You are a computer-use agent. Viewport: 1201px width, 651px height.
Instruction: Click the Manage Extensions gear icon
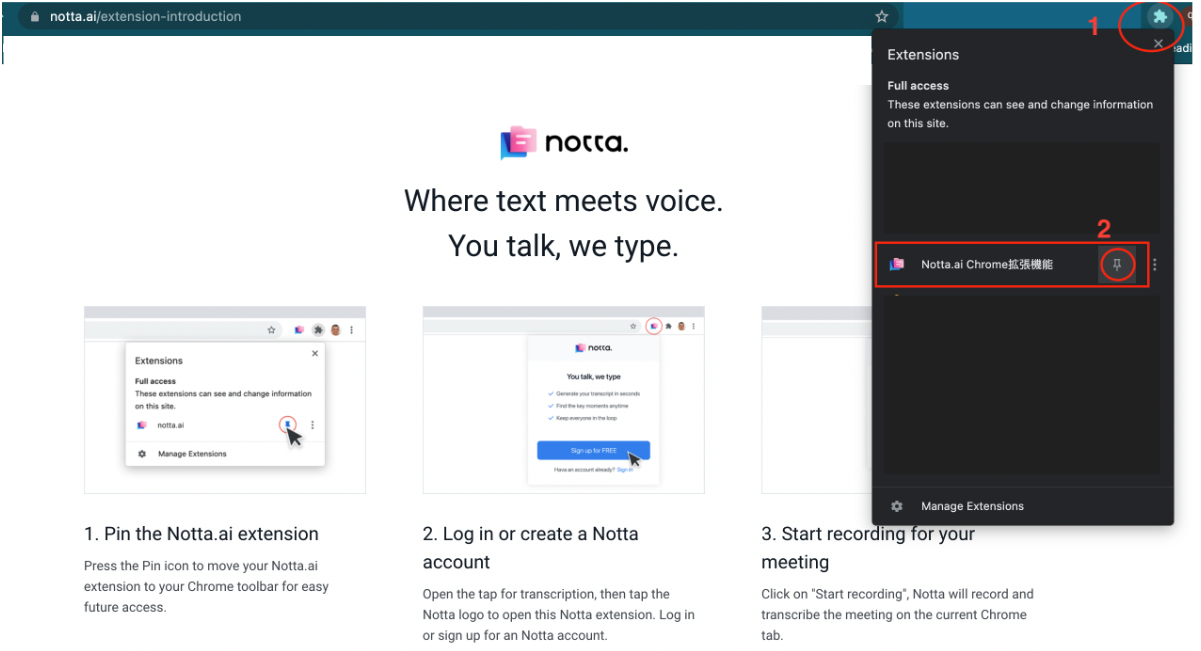click(896, 506)
